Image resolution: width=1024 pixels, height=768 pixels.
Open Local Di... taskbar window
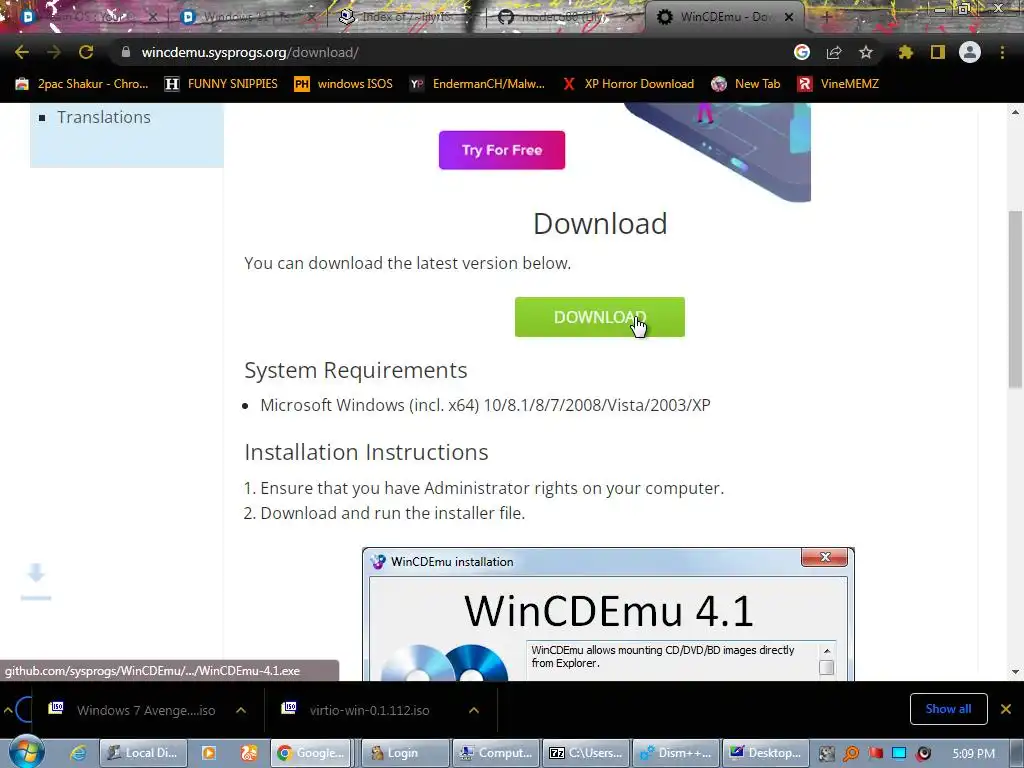142,753
